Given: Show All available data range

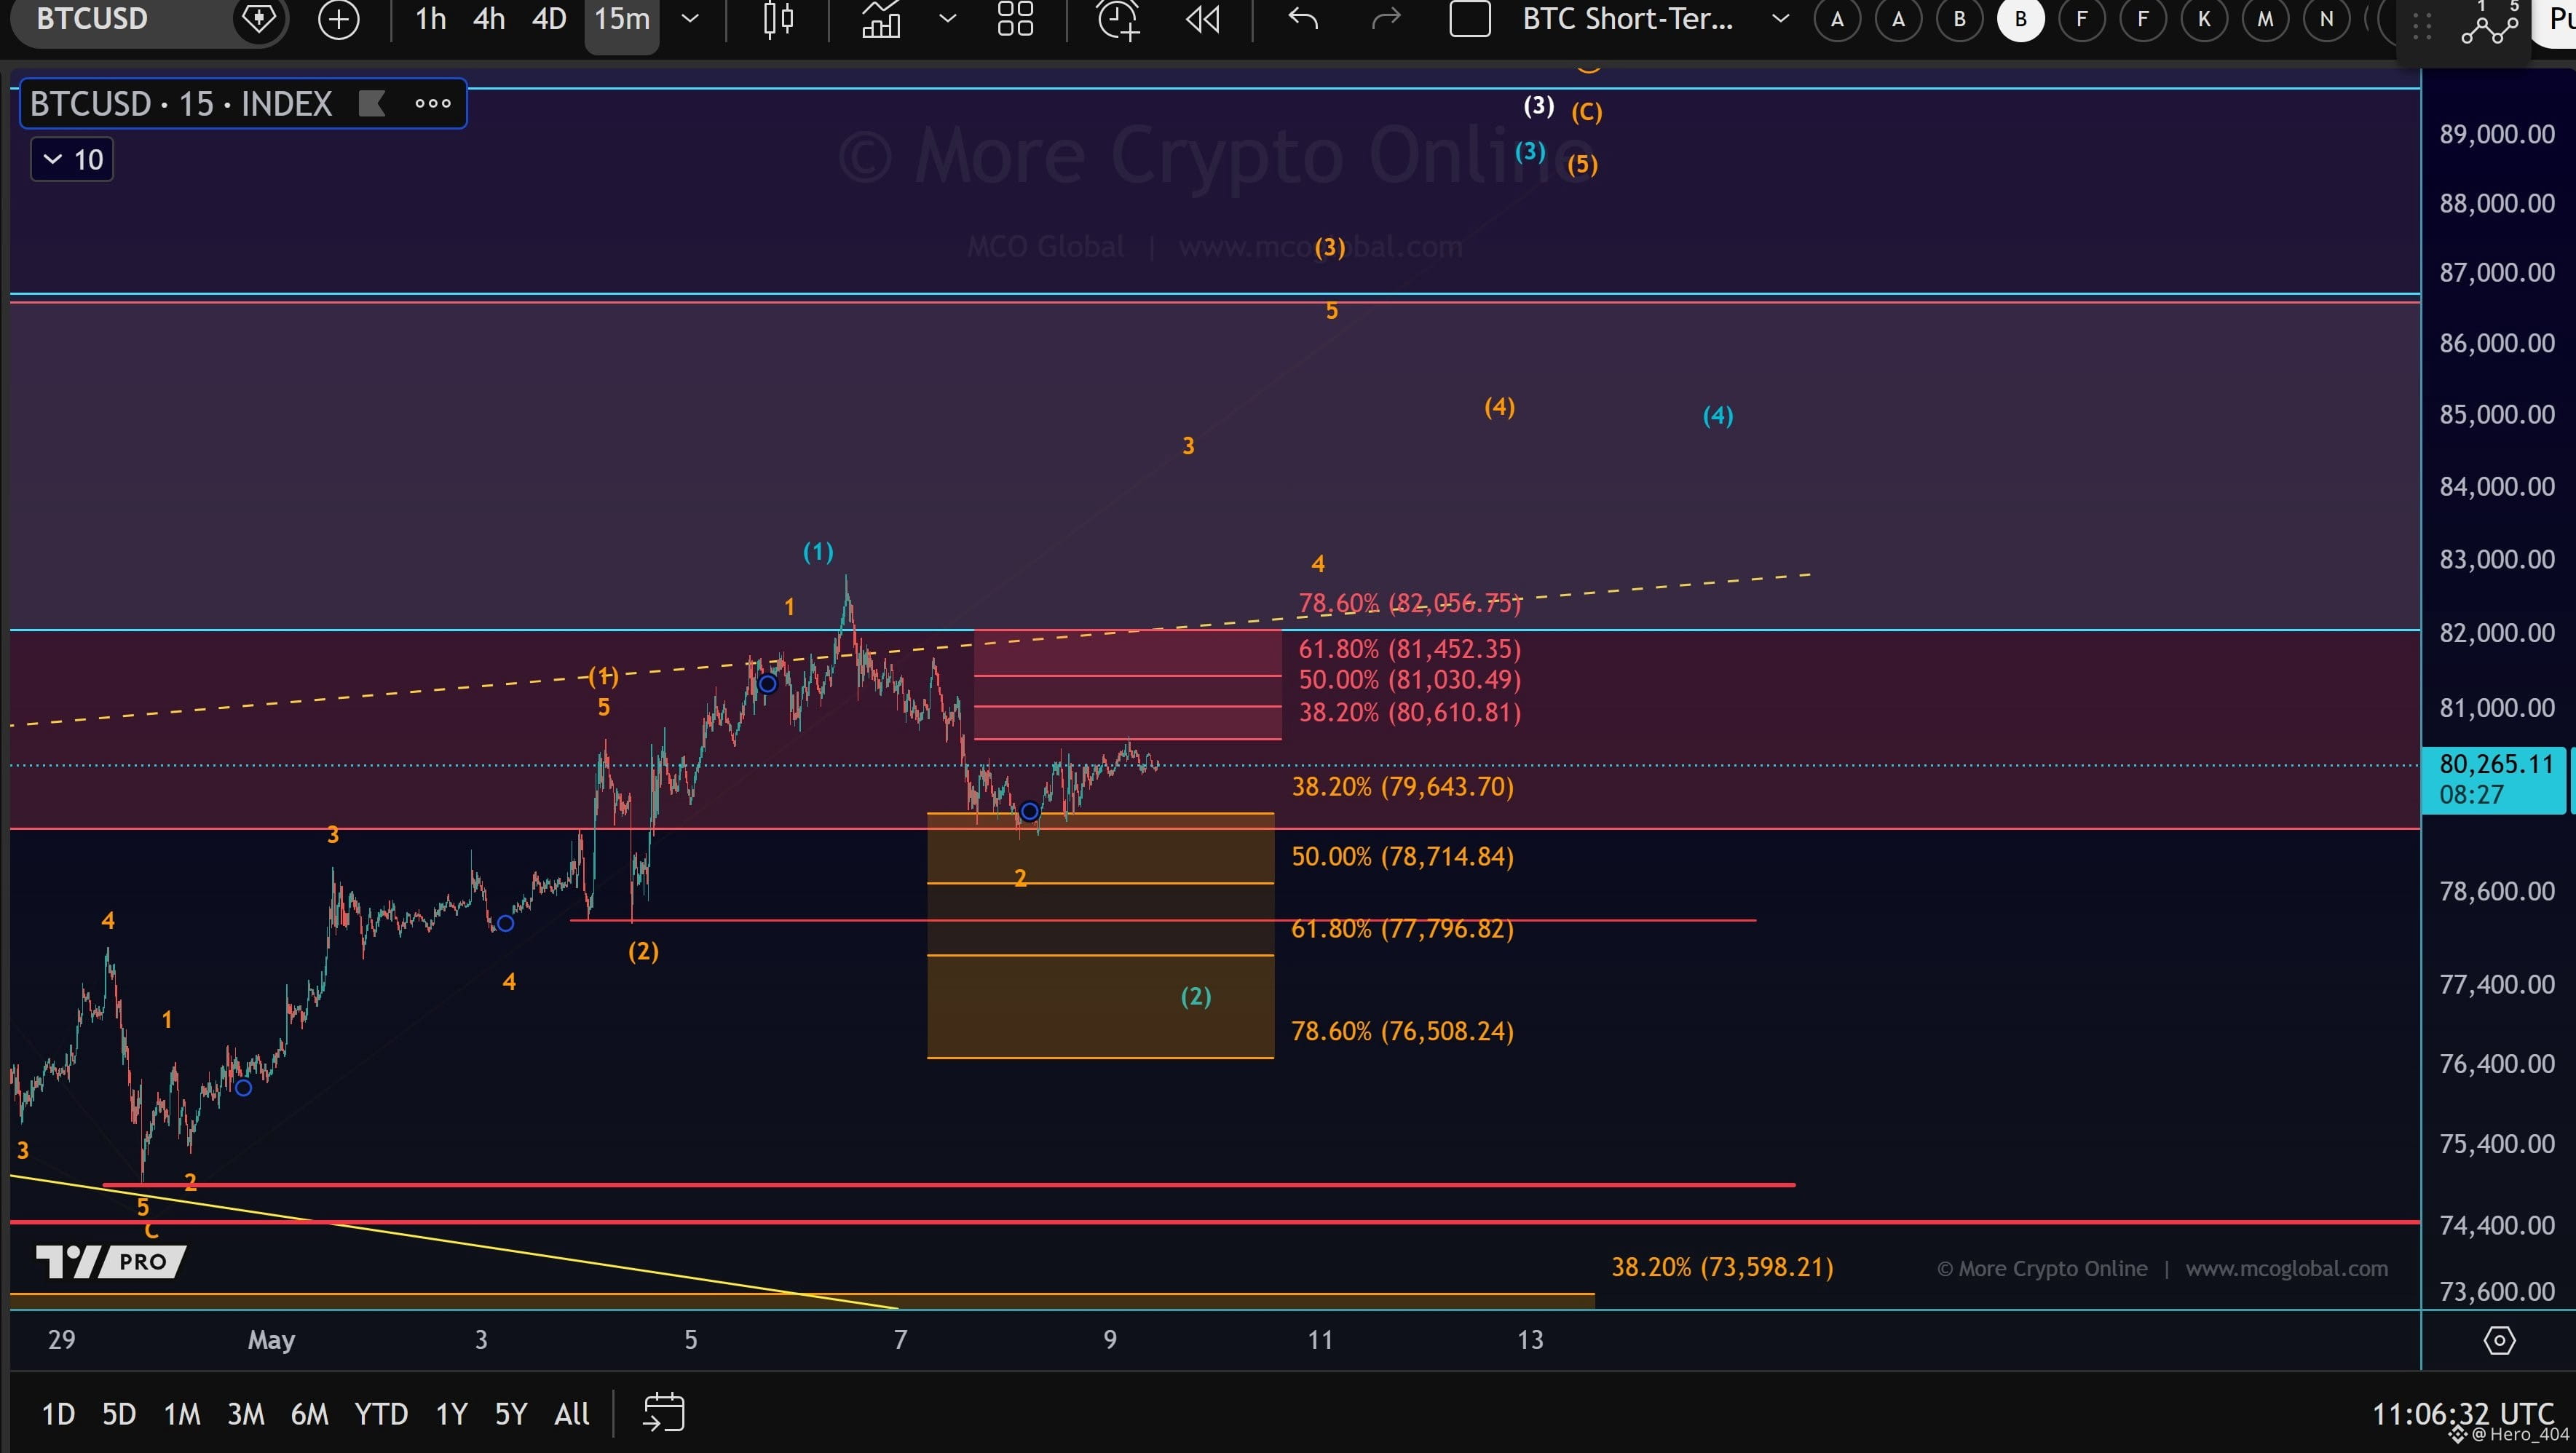Looking at the screenshot, I should click(572, 1414).
